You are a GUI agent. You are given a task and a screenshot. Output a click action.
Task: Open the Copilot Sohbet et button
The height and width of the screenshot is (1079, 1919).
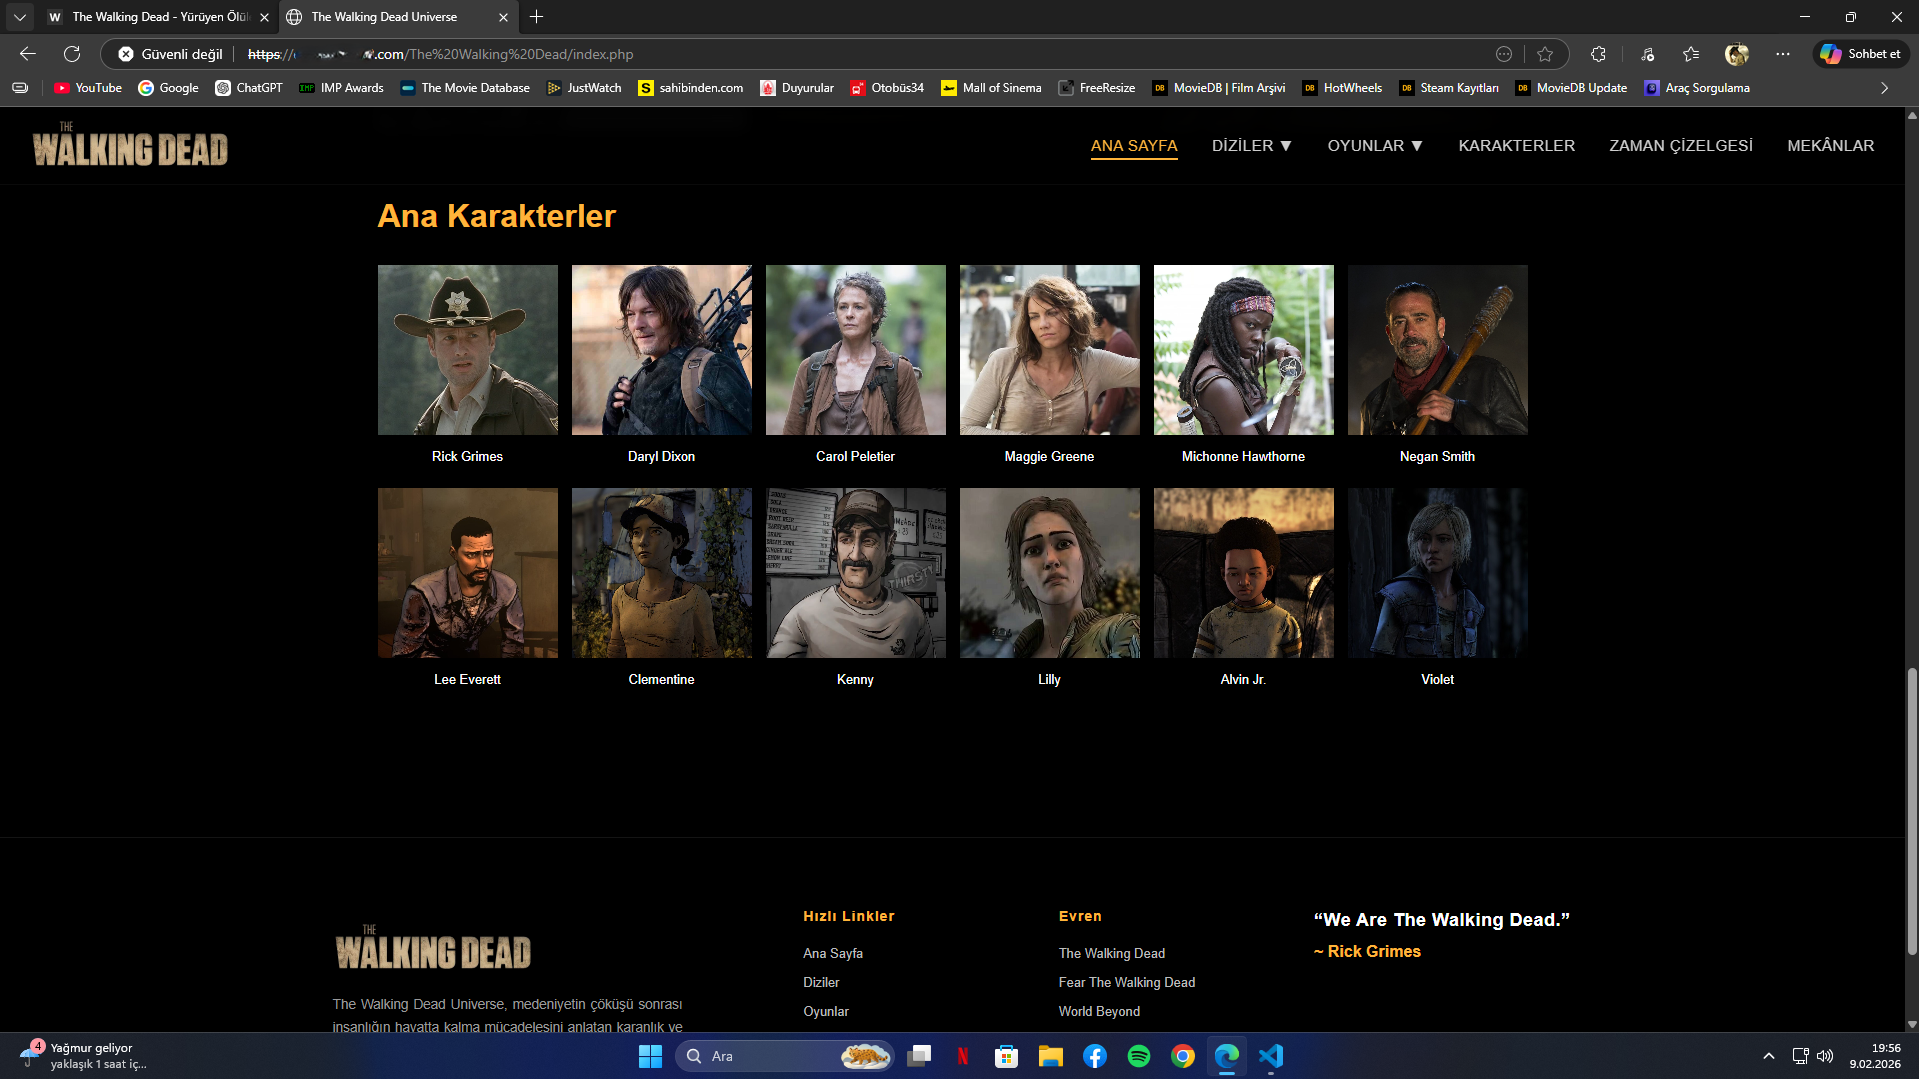1860,54
